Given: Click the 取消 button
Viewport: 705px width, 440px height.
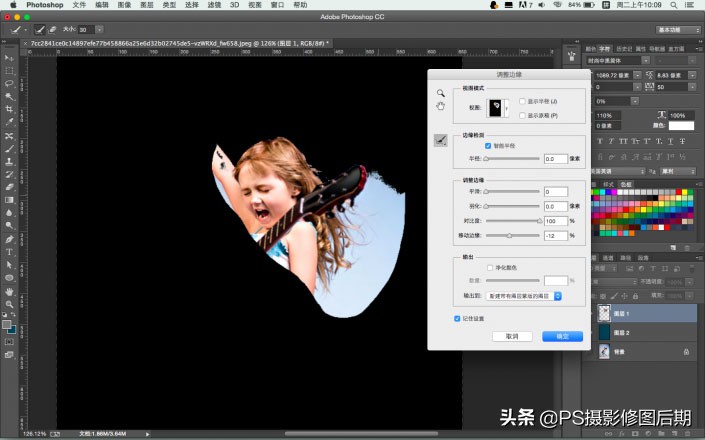Looking at the screenshot, I should 512,336.
